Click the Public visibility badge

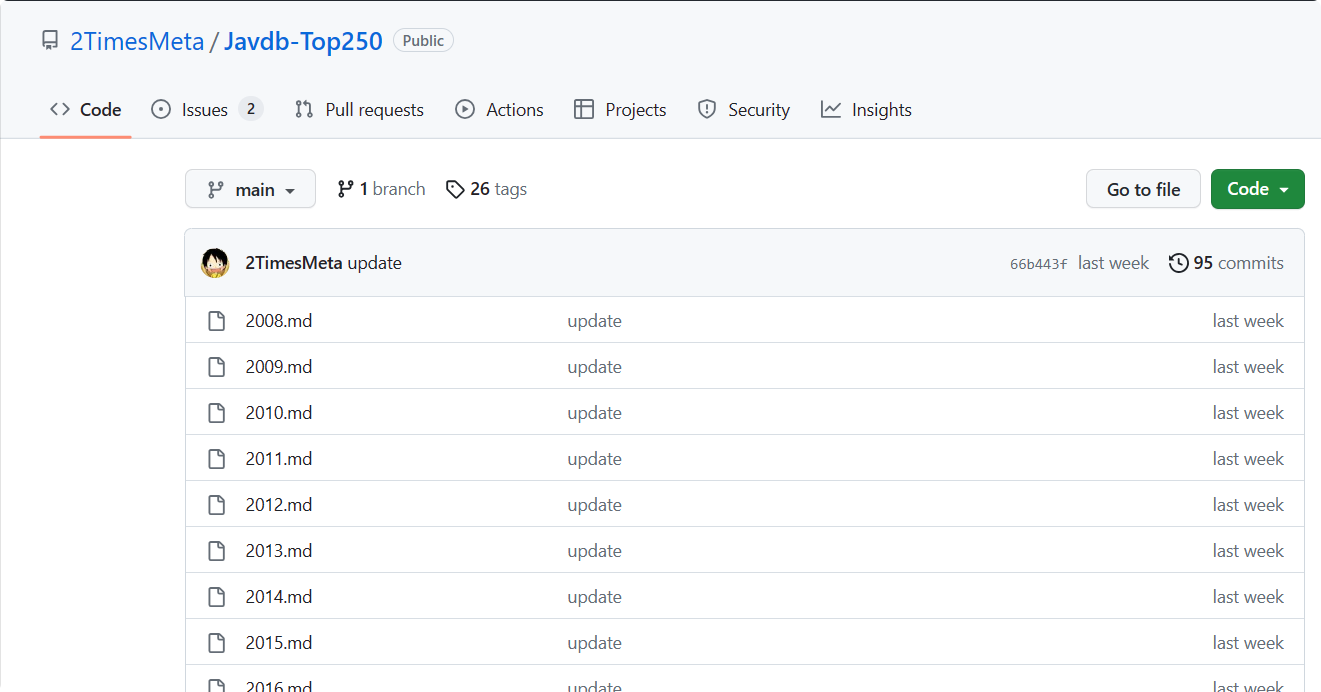coord(423,40)
